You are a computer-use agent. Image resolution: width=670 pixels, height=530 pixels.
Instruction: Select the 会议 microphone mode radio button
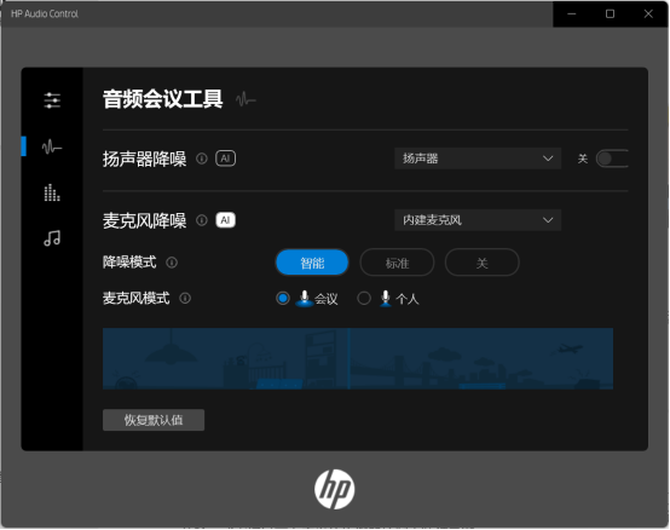(x=283, y=298)
